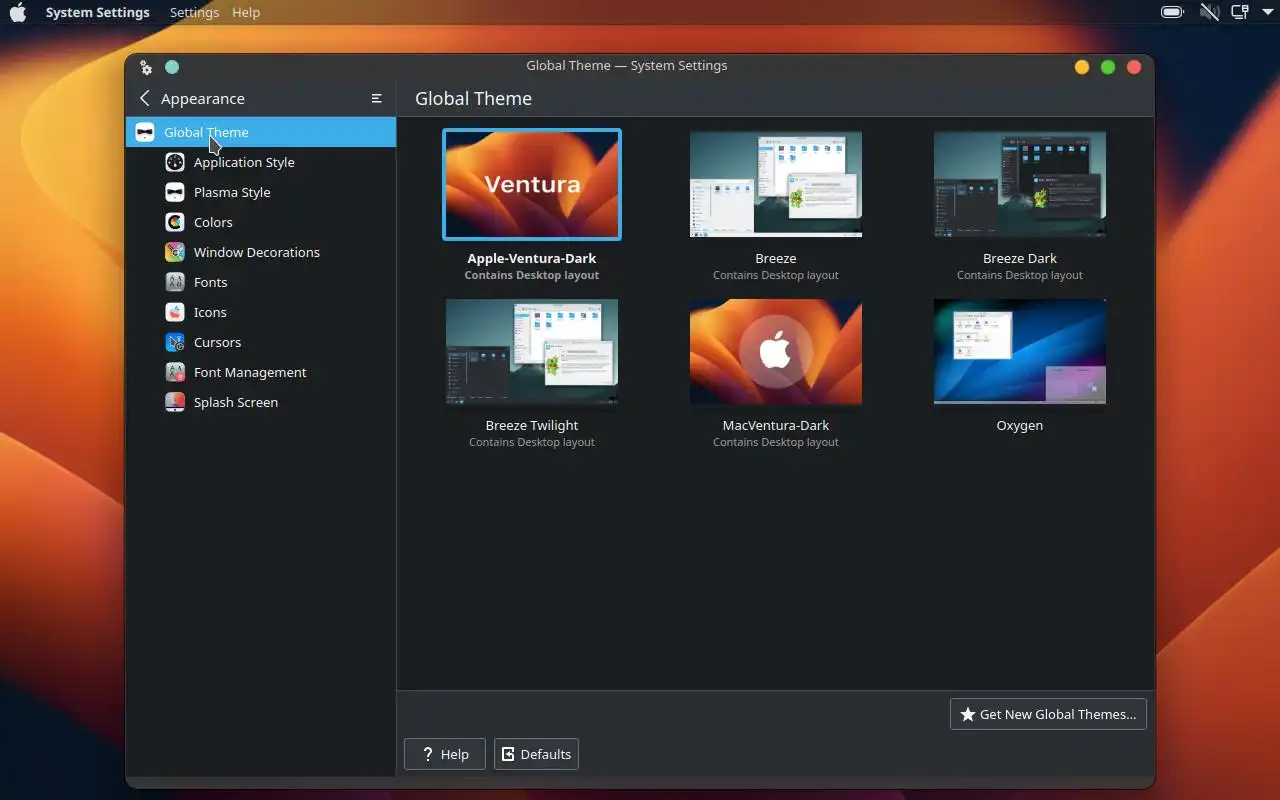Click the Cursors icon
The height and width of the screenshot is (800, 1280).
(x=175, y=342)
